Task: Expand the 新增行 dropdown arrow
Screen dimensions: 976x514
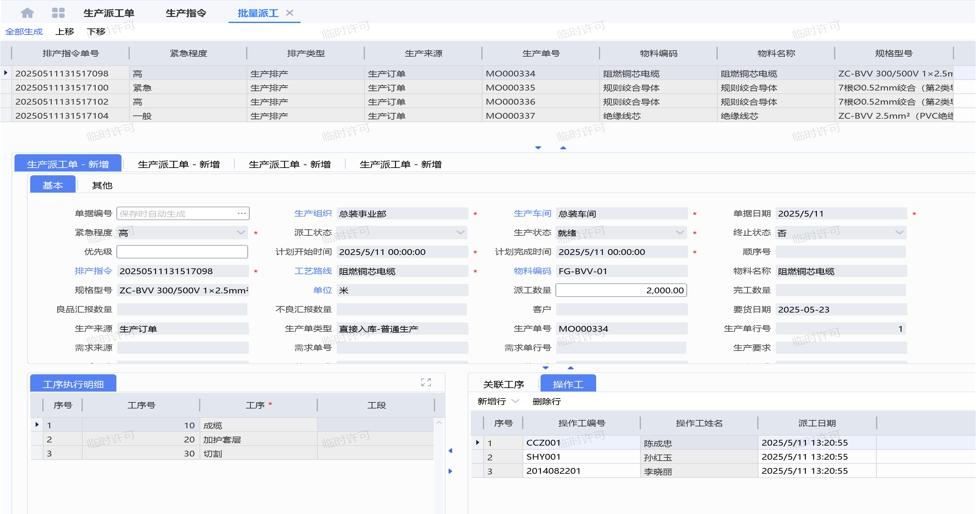Action: point(516,401)
